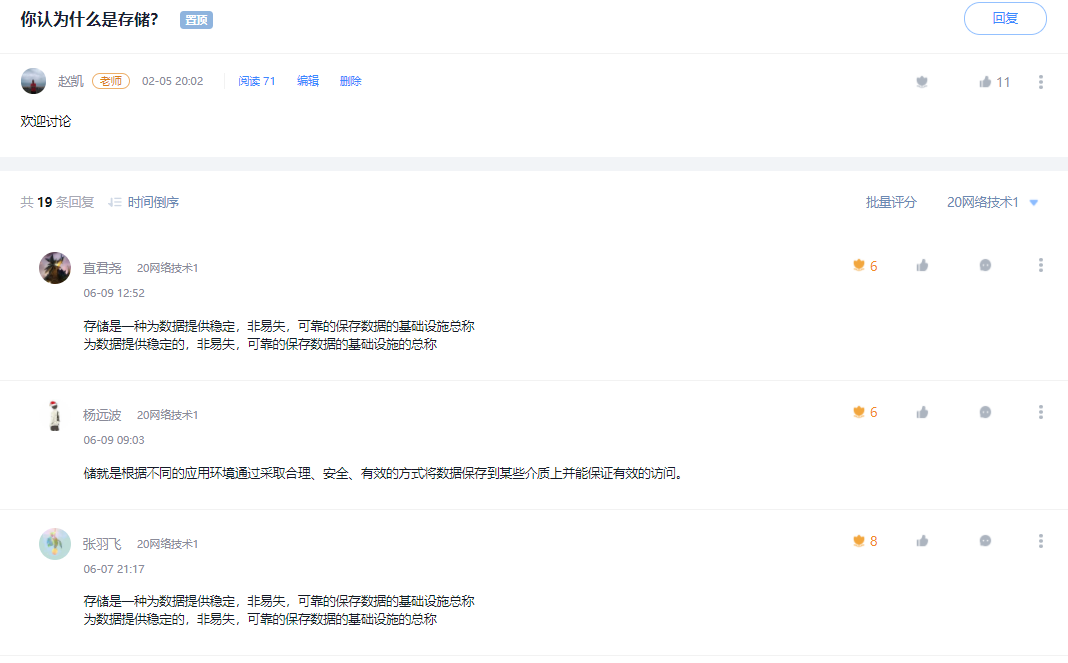Select 批量评分 batch grading
Screen dimensions: 1068x663
tap(891, 201)
